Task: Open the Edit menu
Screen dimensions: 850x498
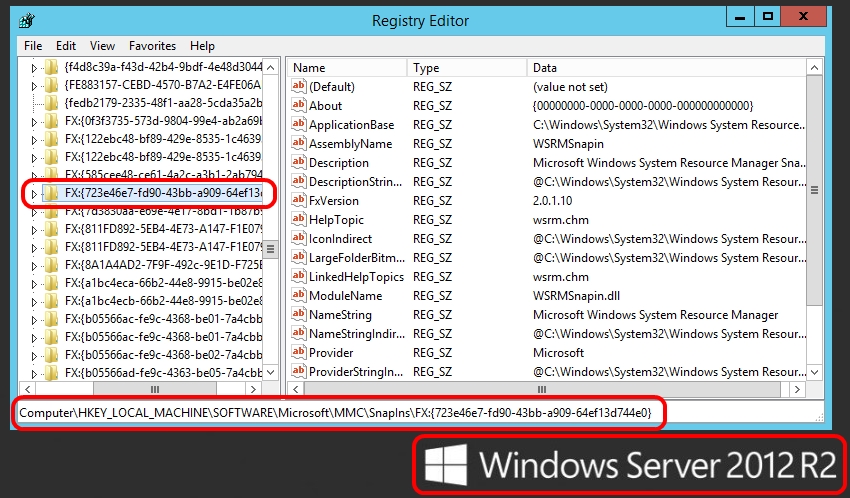Action: pos(66,46)
